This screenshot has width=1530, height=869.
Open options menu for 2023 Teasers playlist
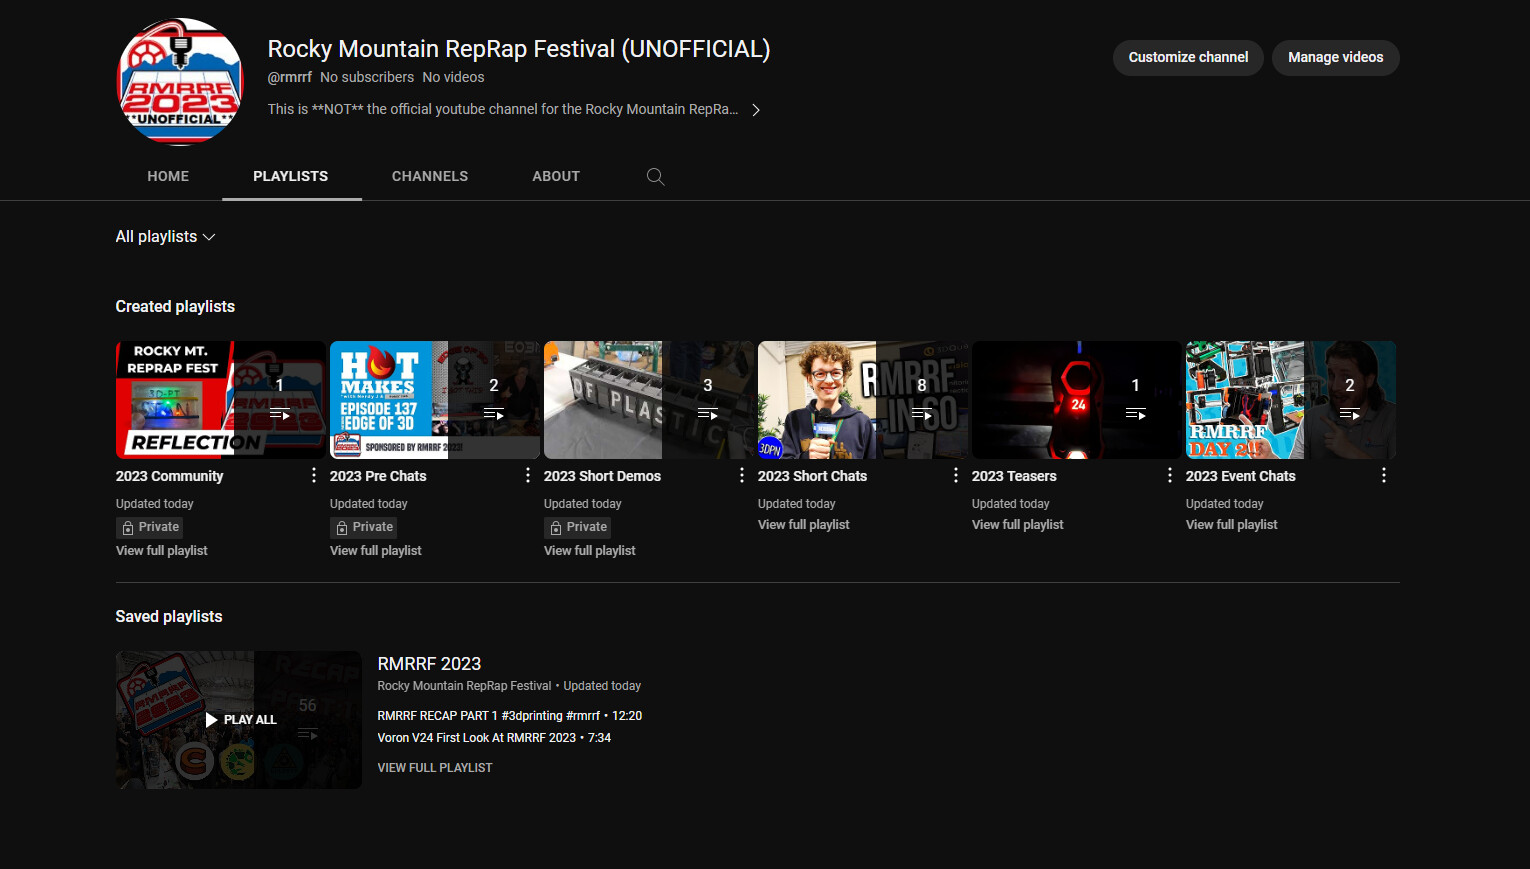[x=1170, y=476]
